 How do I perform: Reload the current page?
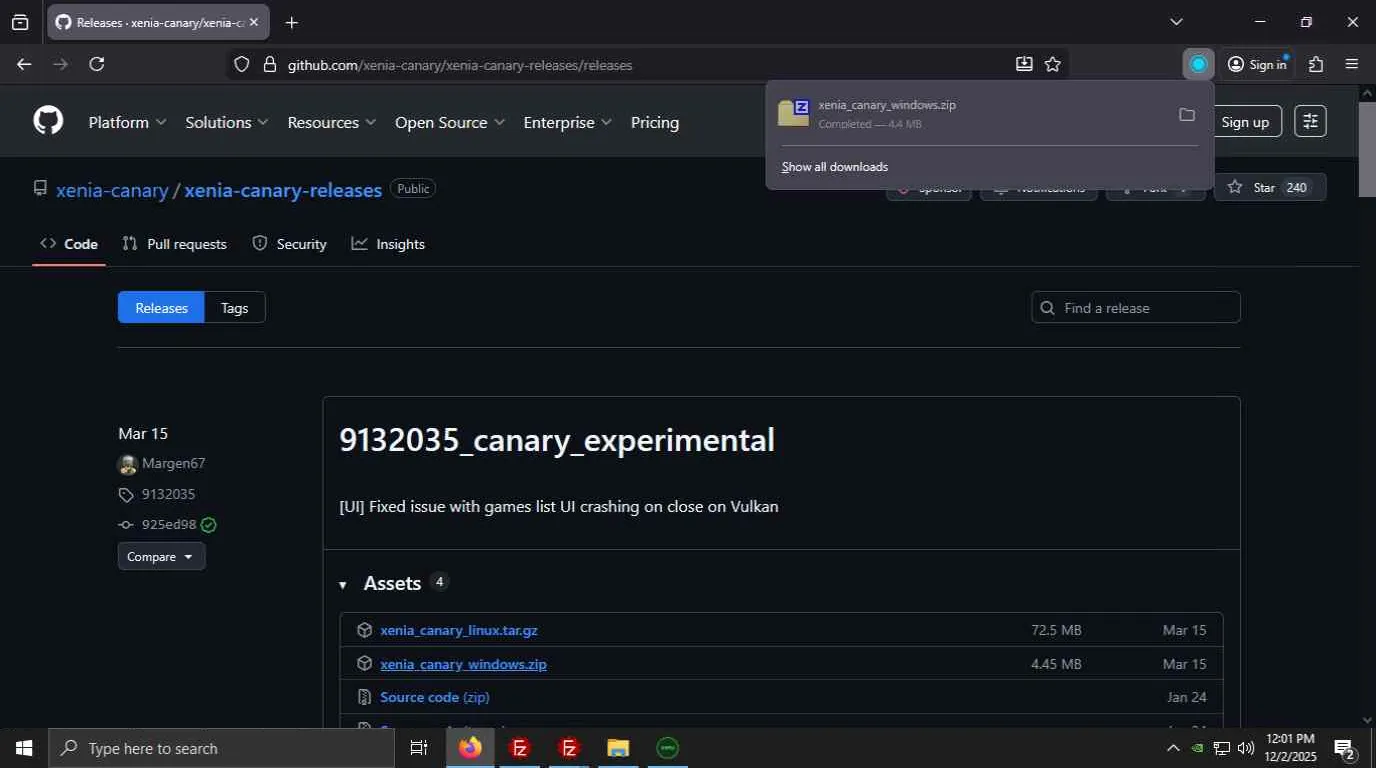tap(97, 64)
